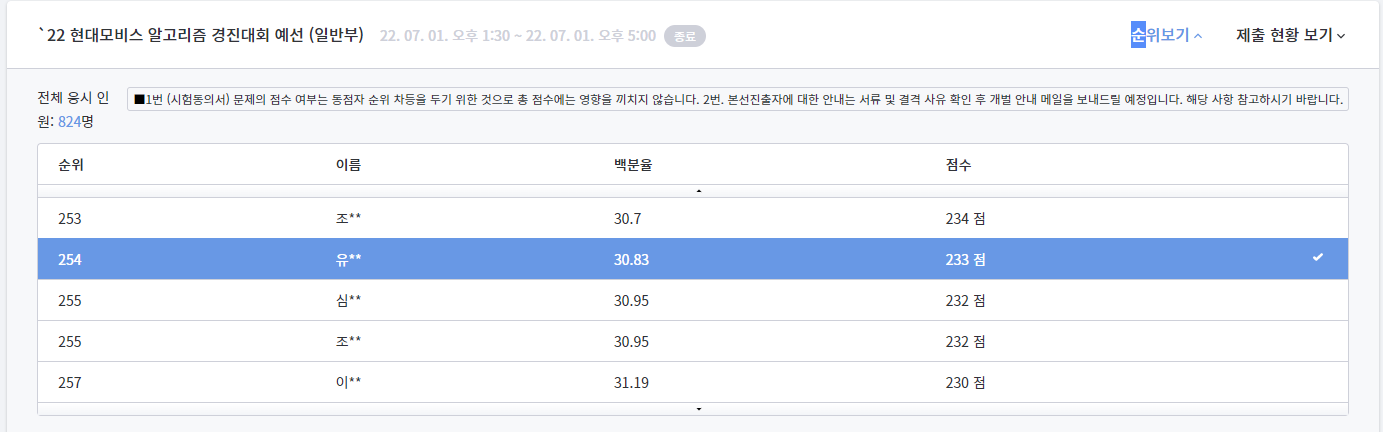Select name 유** in highlighted row
The image size is (1383, 432).
[348, 259]
